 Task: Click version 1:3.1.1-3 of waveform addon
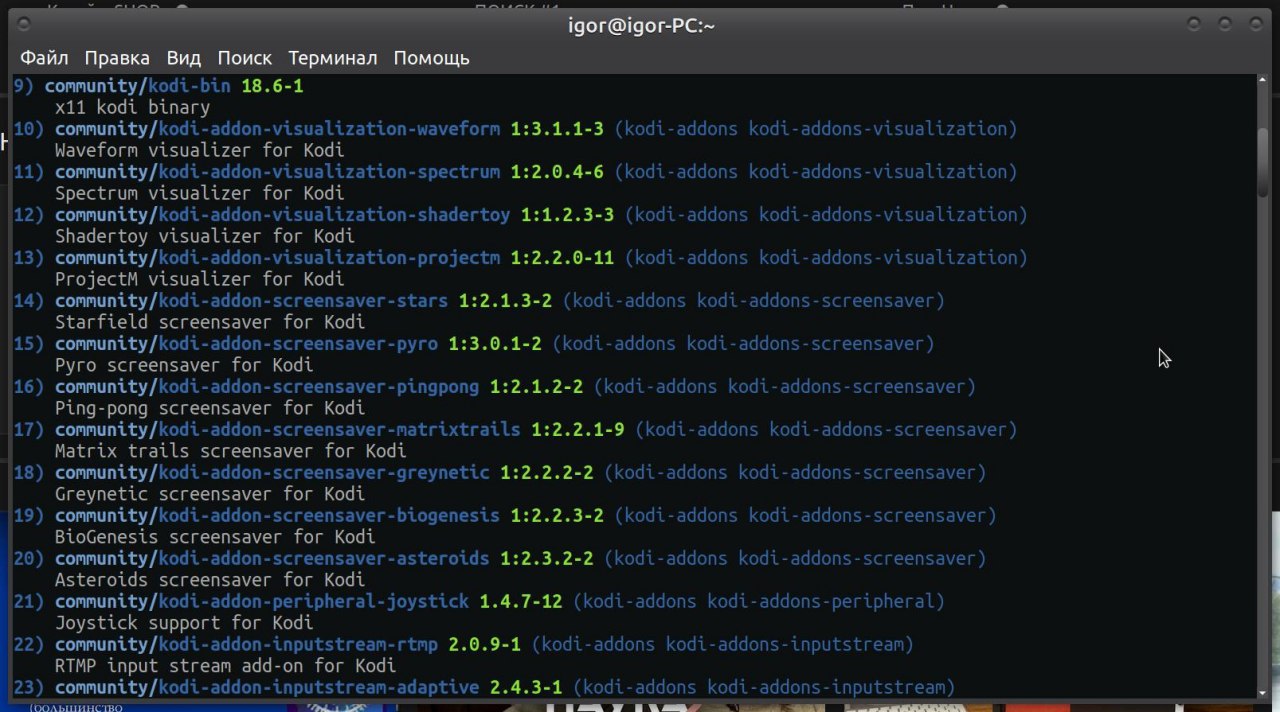[x=557, y=129]
